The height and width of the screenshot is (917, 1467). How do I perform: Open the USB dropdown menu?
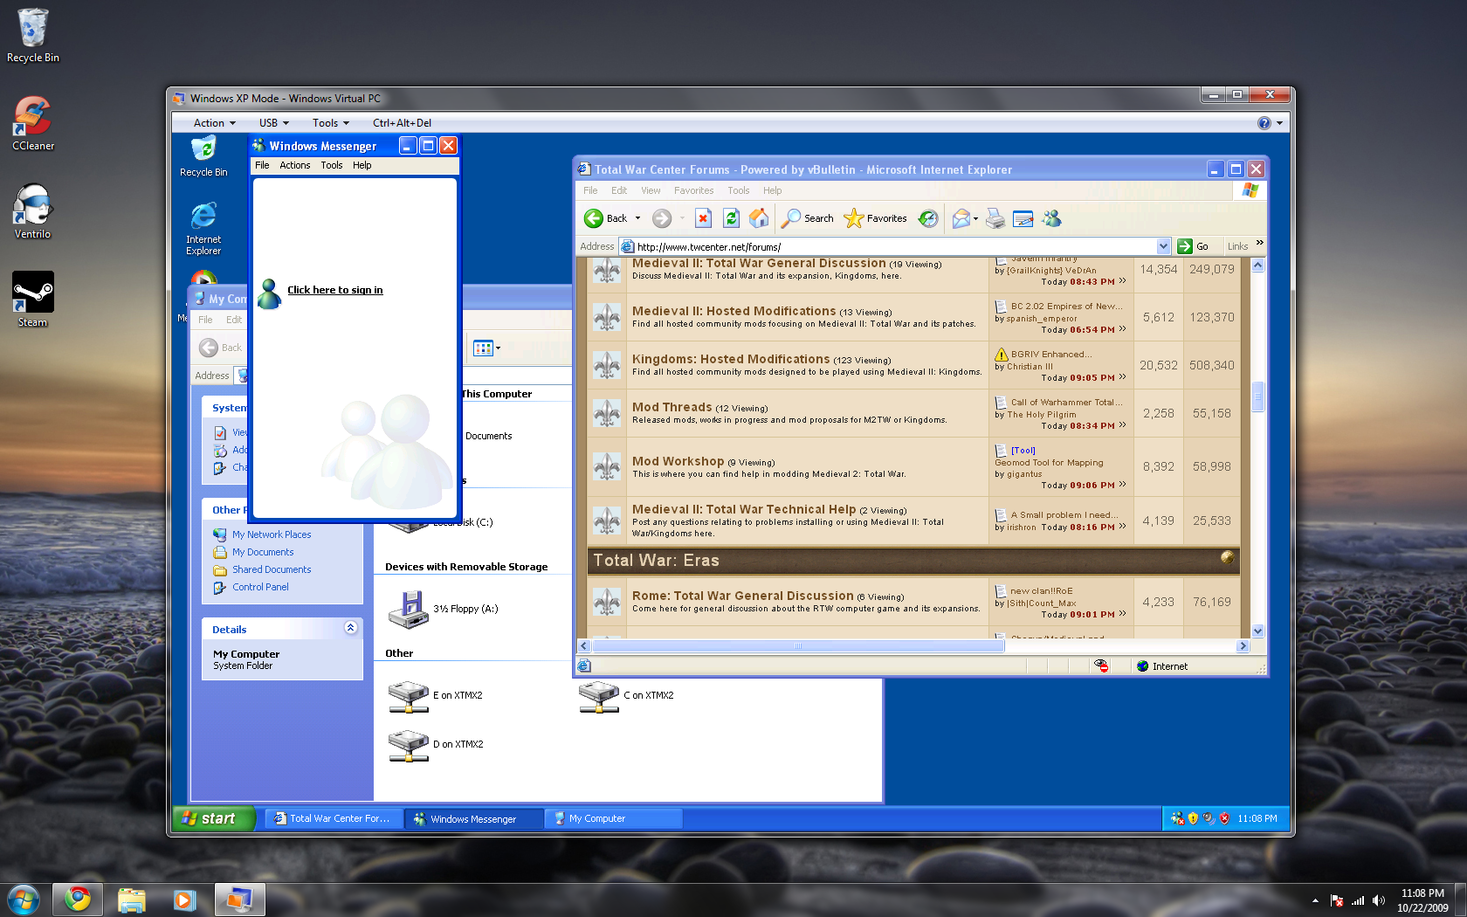point(274,123)
